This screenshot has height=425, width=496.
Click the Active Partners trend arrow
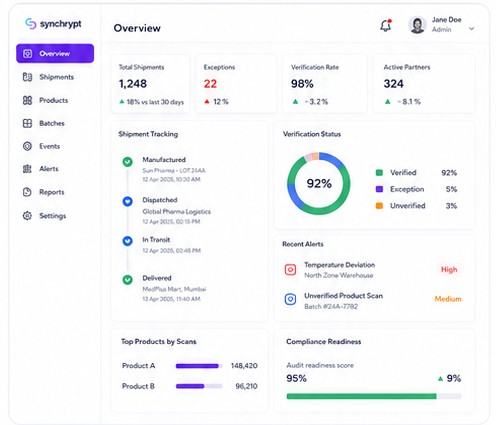(x=388, y=102)
